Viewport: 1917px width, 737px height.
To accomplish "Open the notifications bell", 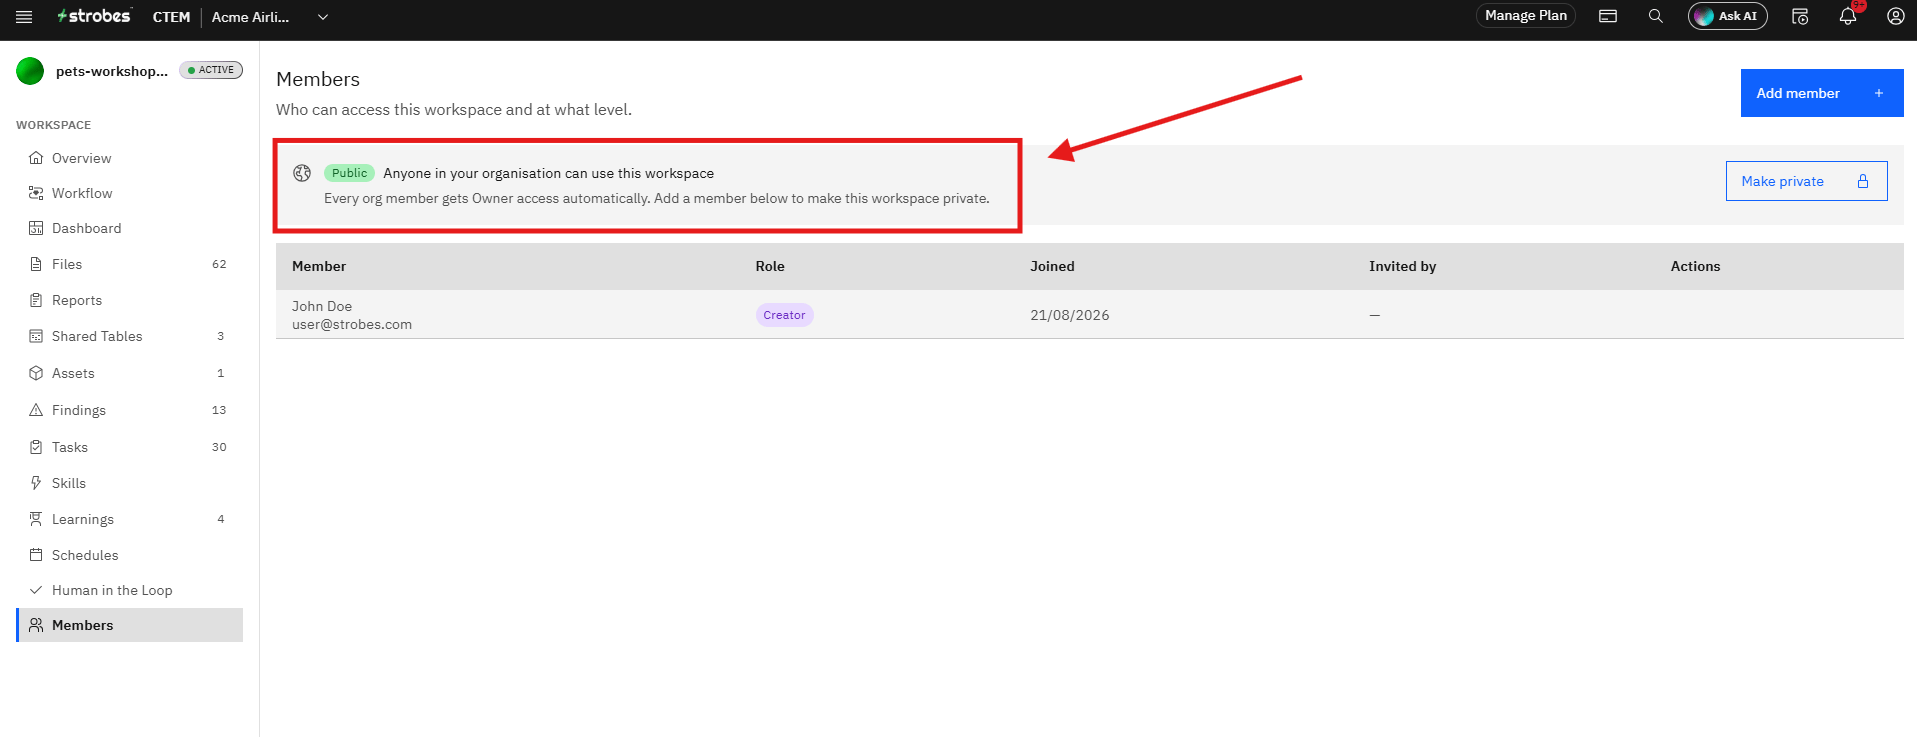I will [x=1848, y=16].
